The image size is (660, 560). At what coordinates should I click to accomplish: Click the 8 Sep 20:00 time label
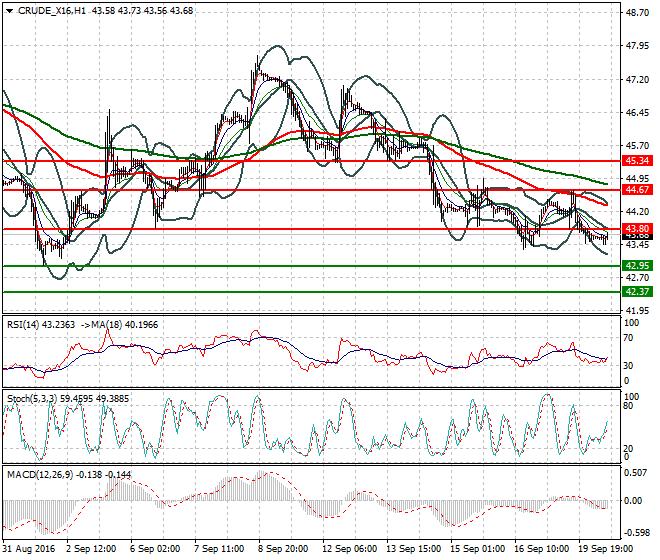283,549
